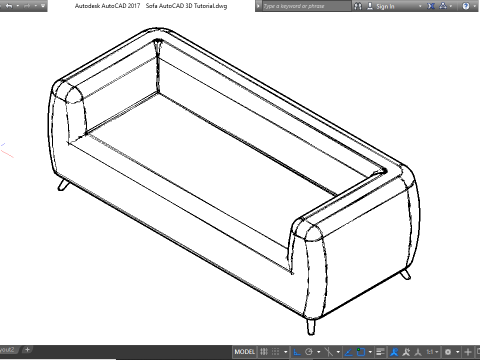This screenshot has width=480, height=360.
Task: Toggle Polar tracking icon
Action: pos(309,352)
